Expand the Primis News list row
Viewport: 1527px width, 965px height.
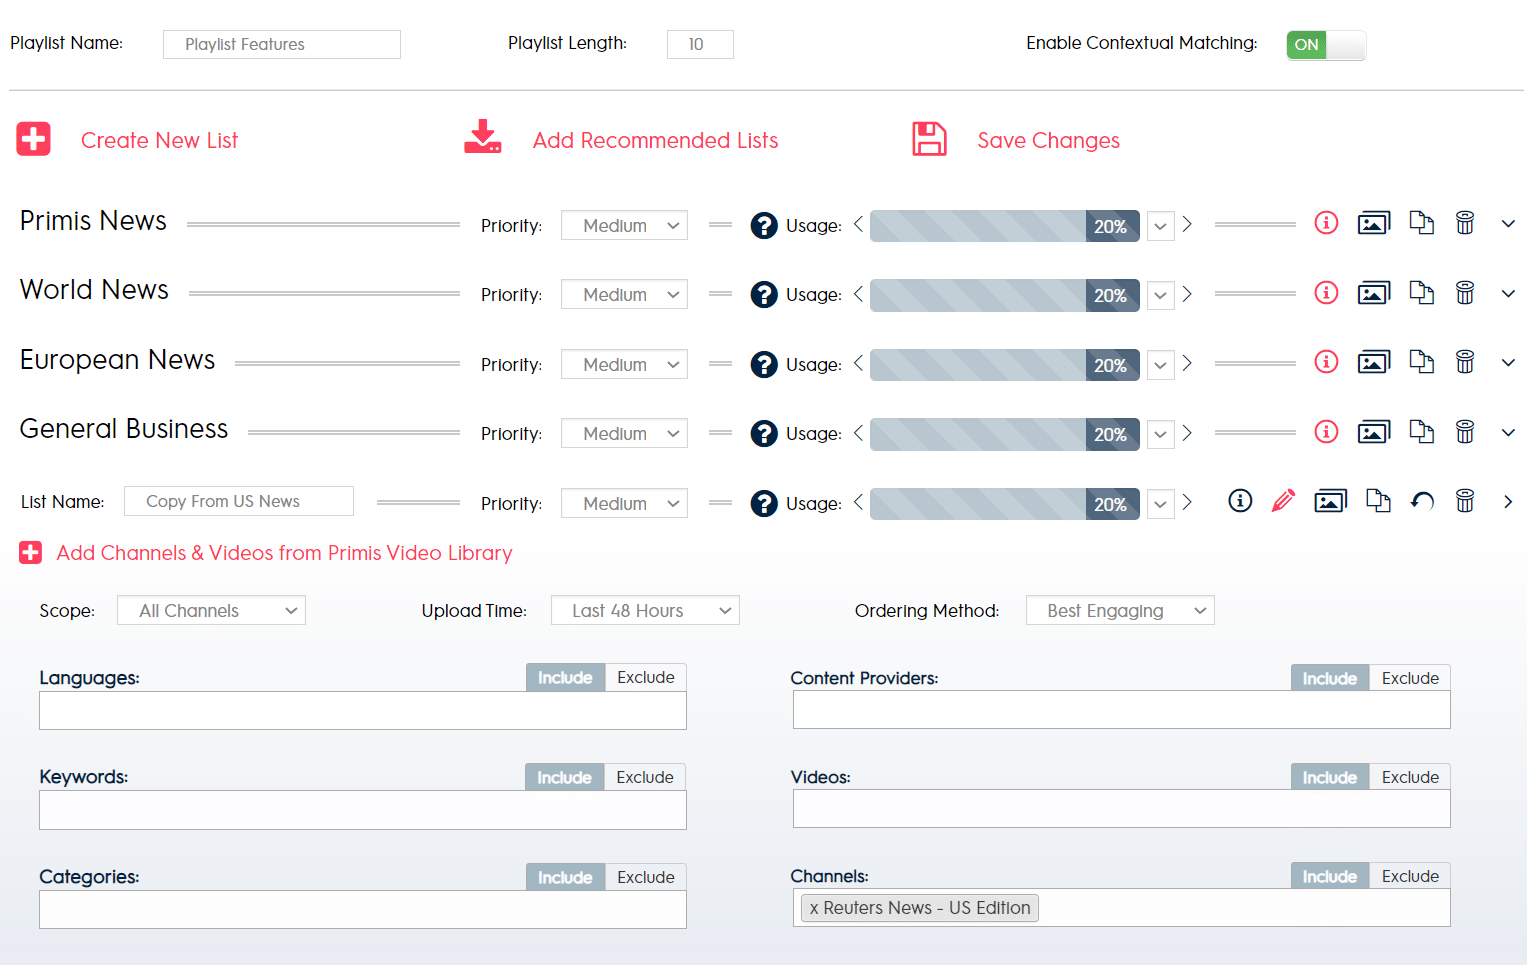(1508, 224)
